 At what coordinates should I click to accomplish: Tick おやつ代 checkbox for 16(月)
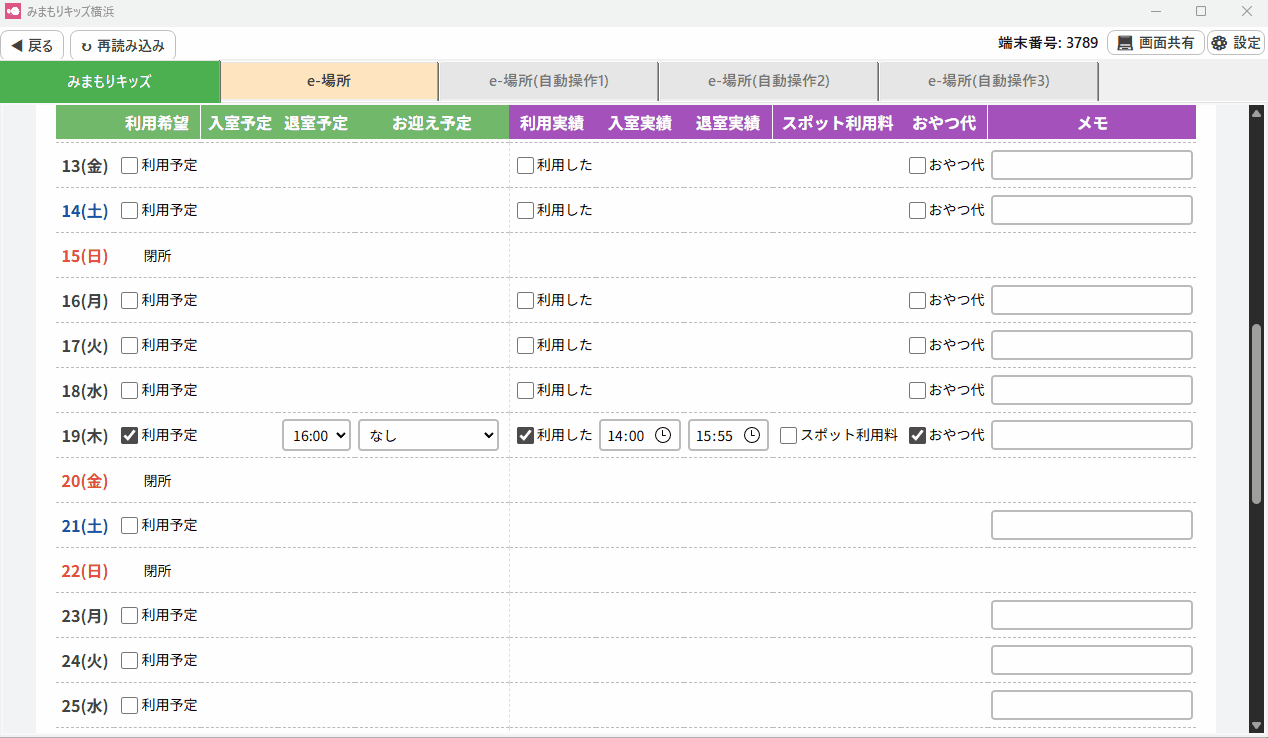pos(917,300)
